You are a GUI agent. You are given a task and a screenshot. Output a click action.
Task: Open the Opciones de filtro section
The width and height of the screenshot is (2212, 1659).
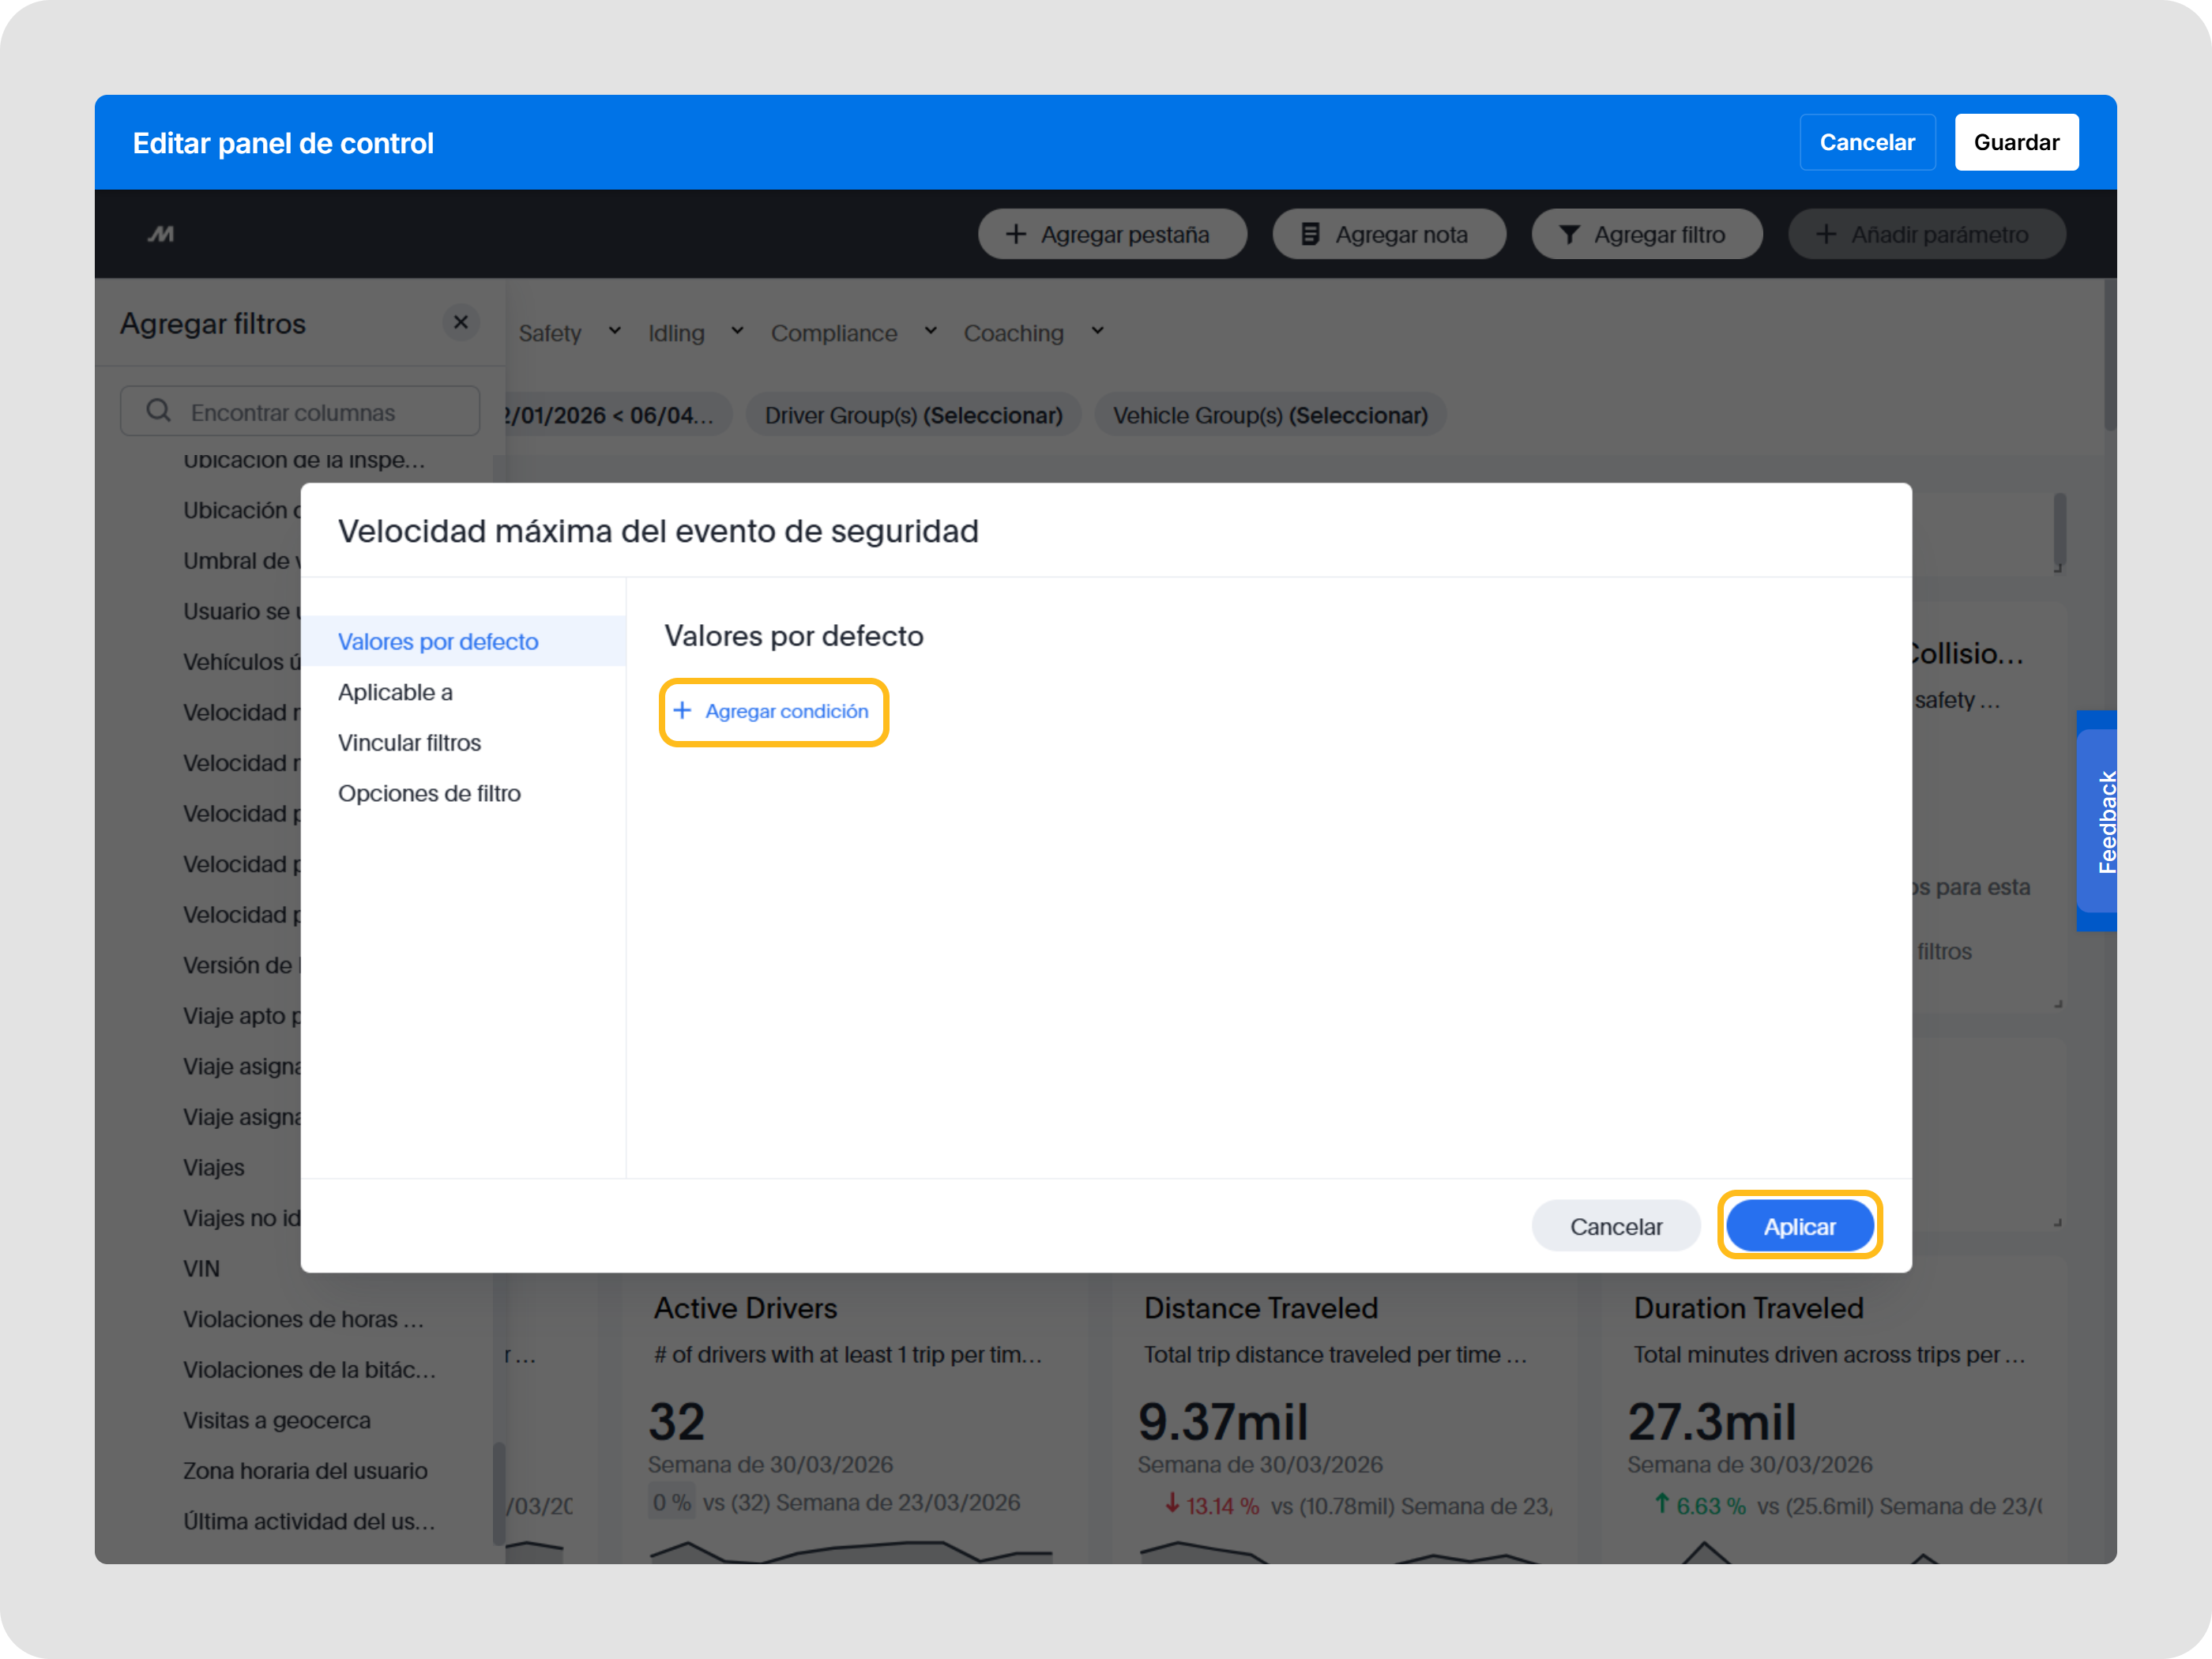pos(430,793)
